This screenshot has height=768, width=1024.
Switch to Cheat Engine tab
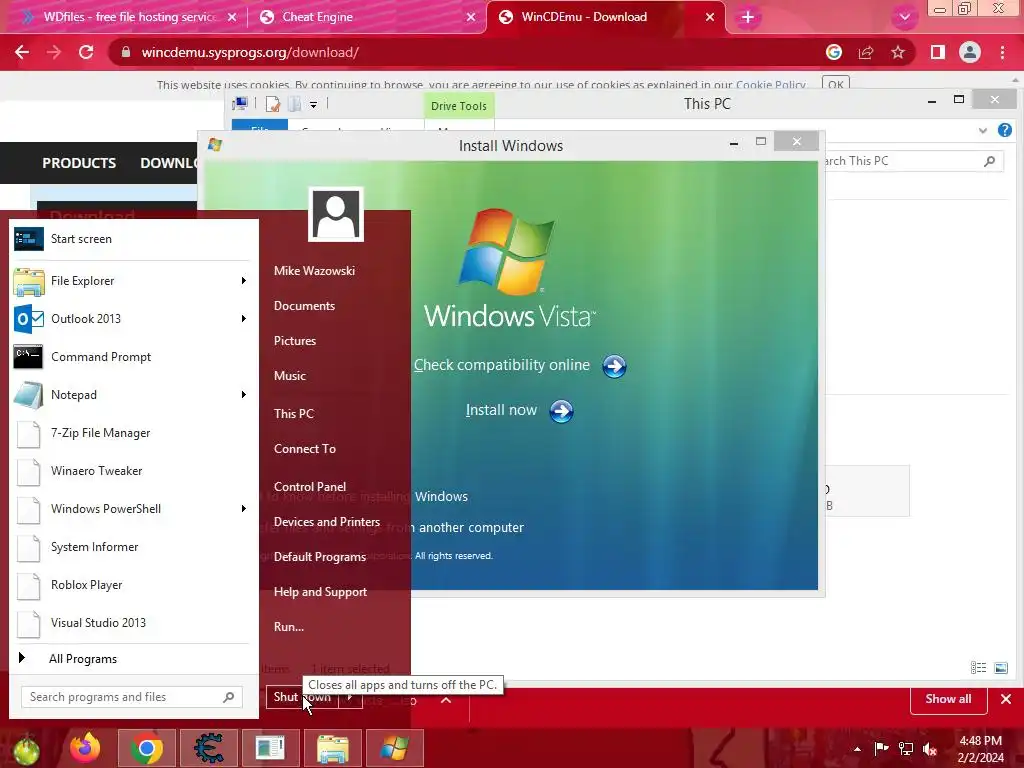[x=366, y=17]
